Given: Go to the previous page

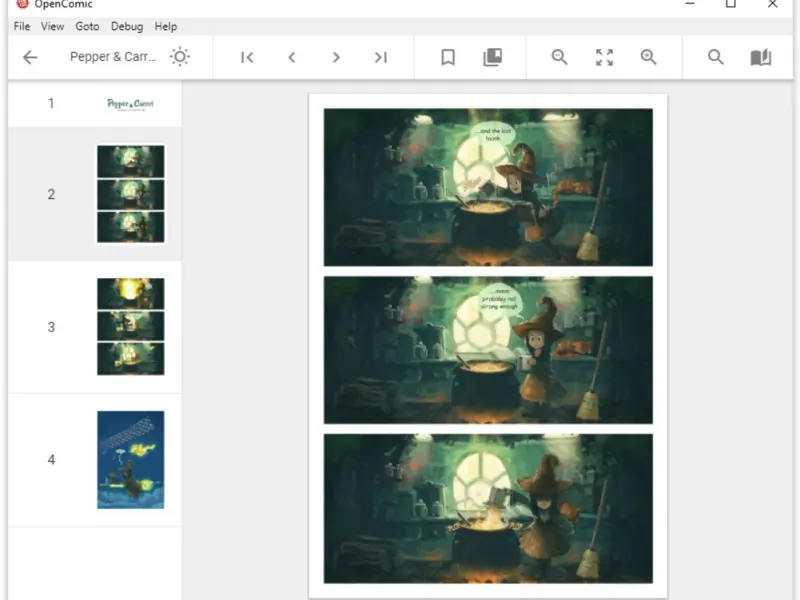Looking at the screenshot, I should pos(292,57).
